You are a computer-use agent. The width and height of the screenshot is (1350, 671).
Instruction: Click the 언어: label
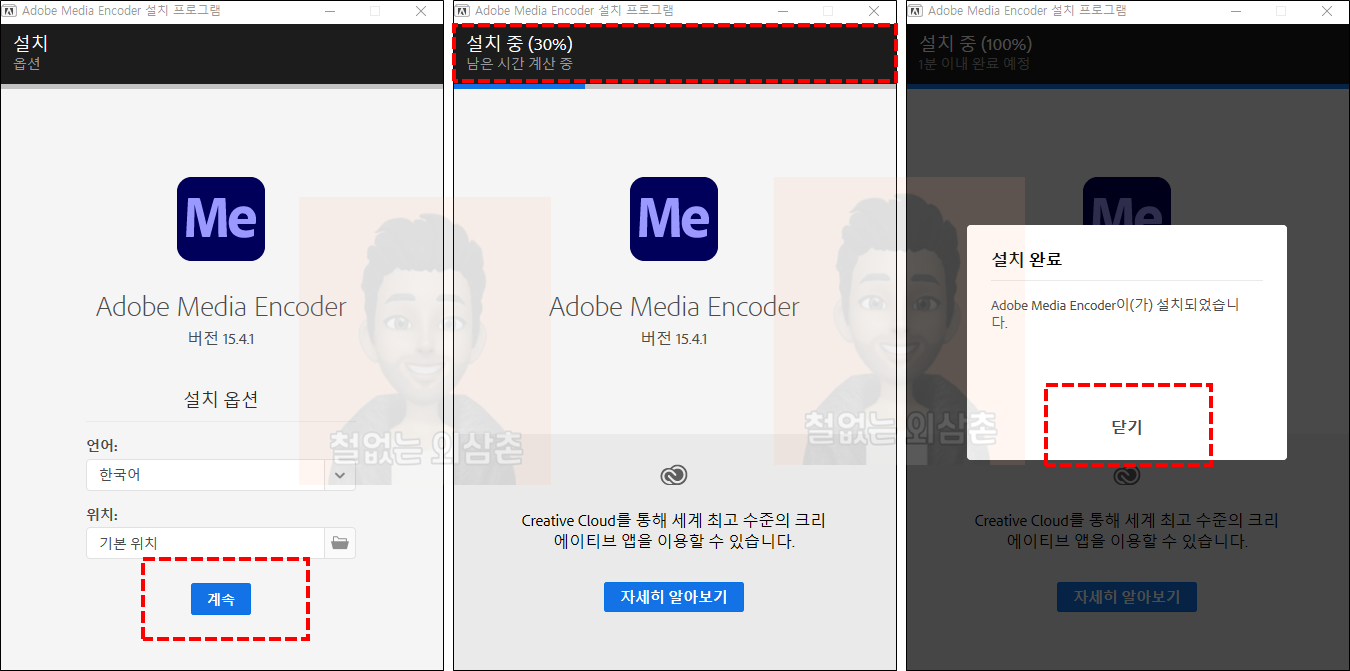tap(102, 445)
